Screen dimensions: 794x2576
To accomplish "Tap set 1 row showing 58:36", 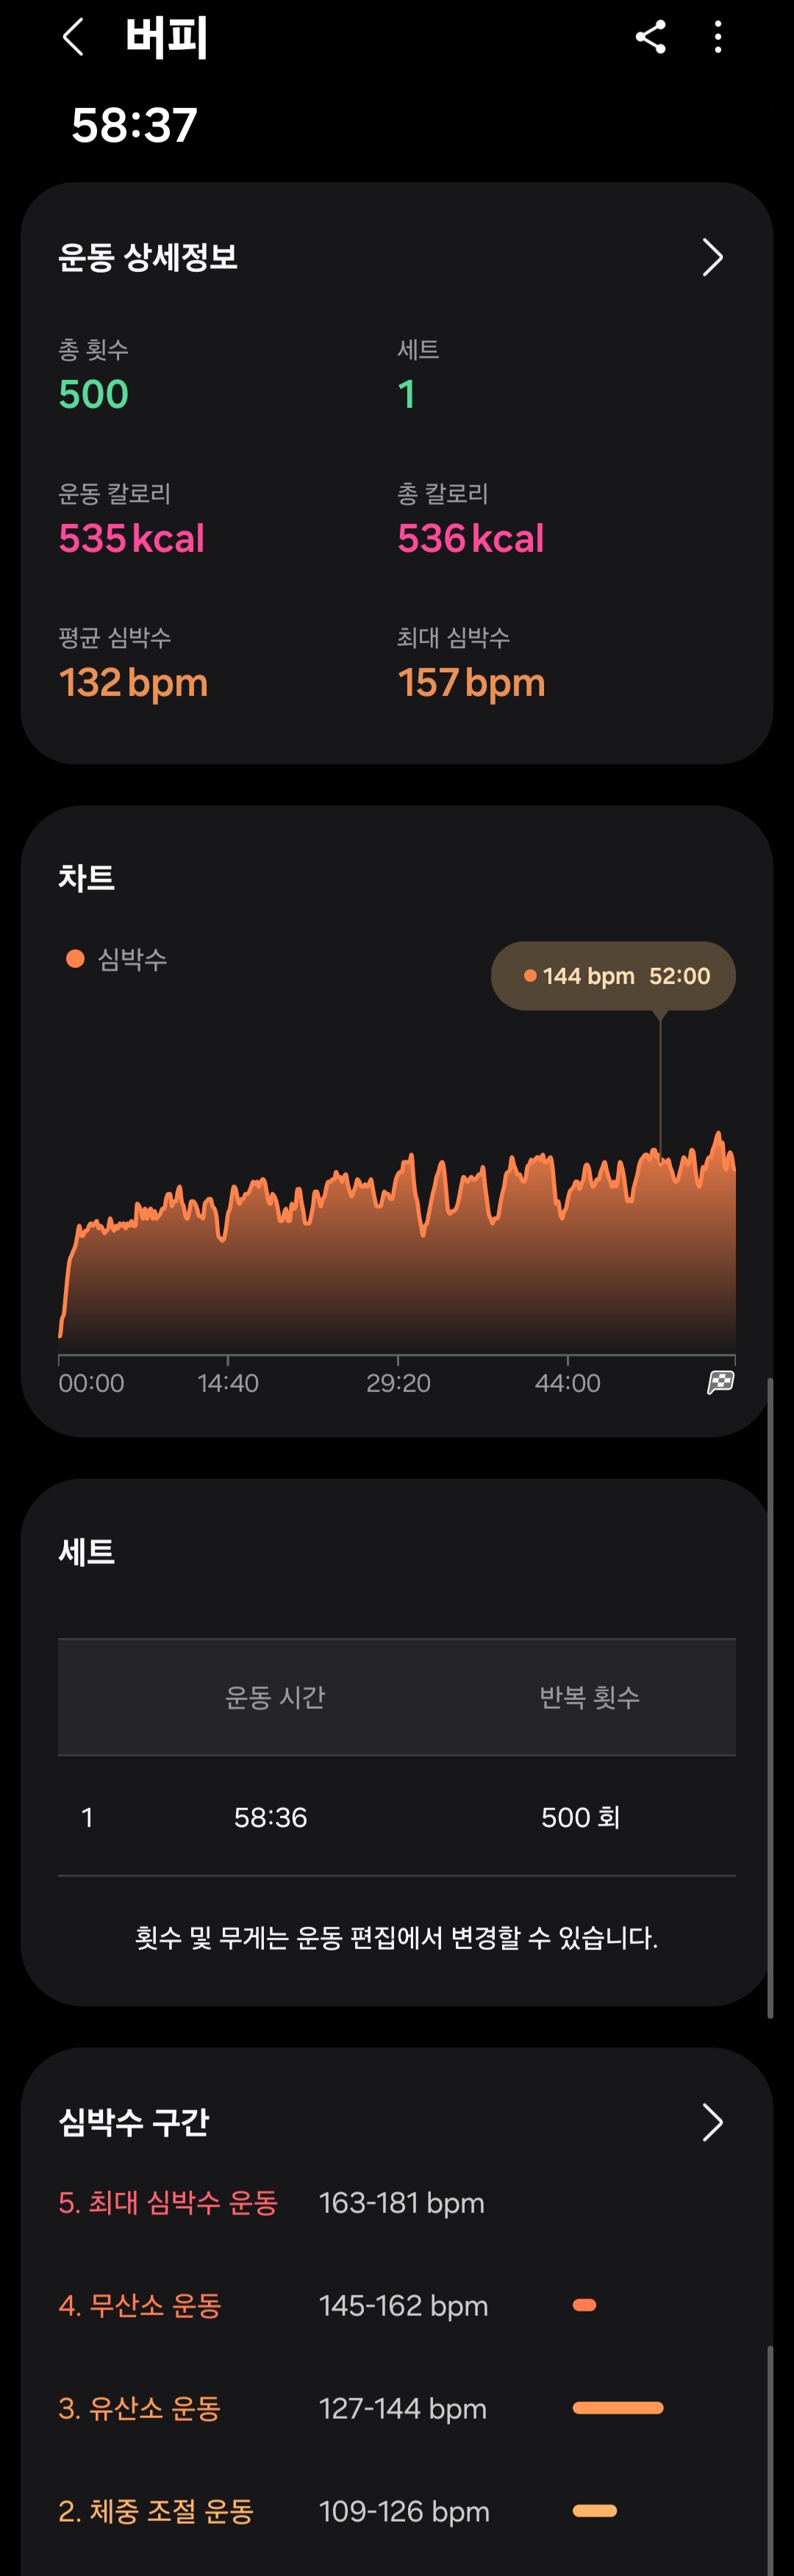I will (x=397, y=1817).
